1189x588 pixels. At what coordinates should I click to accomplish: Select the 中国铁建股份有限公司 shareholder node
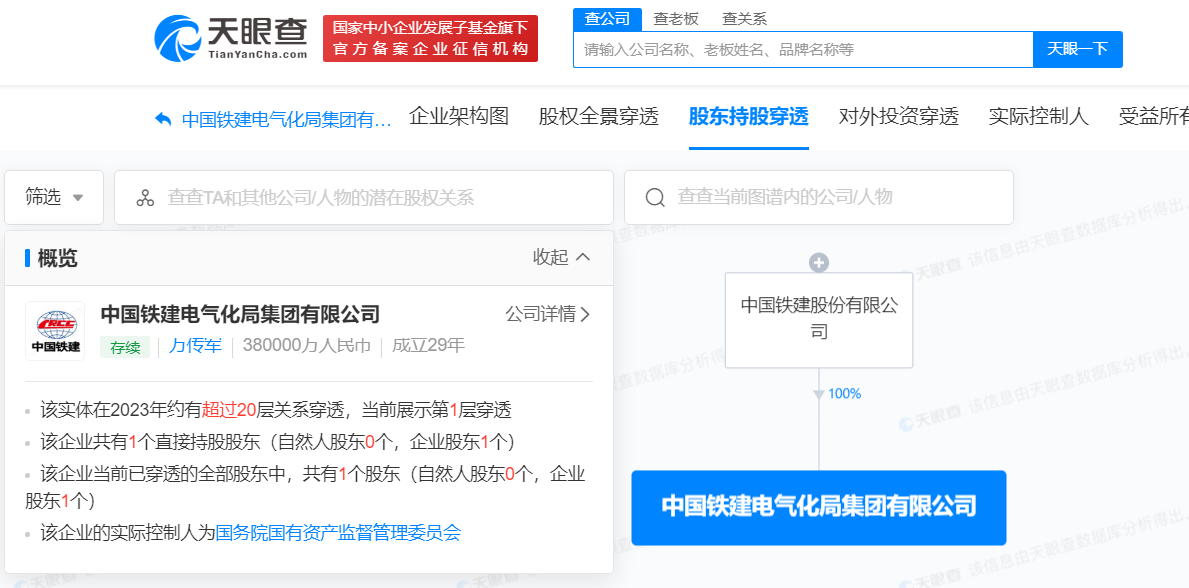[819, 319]
